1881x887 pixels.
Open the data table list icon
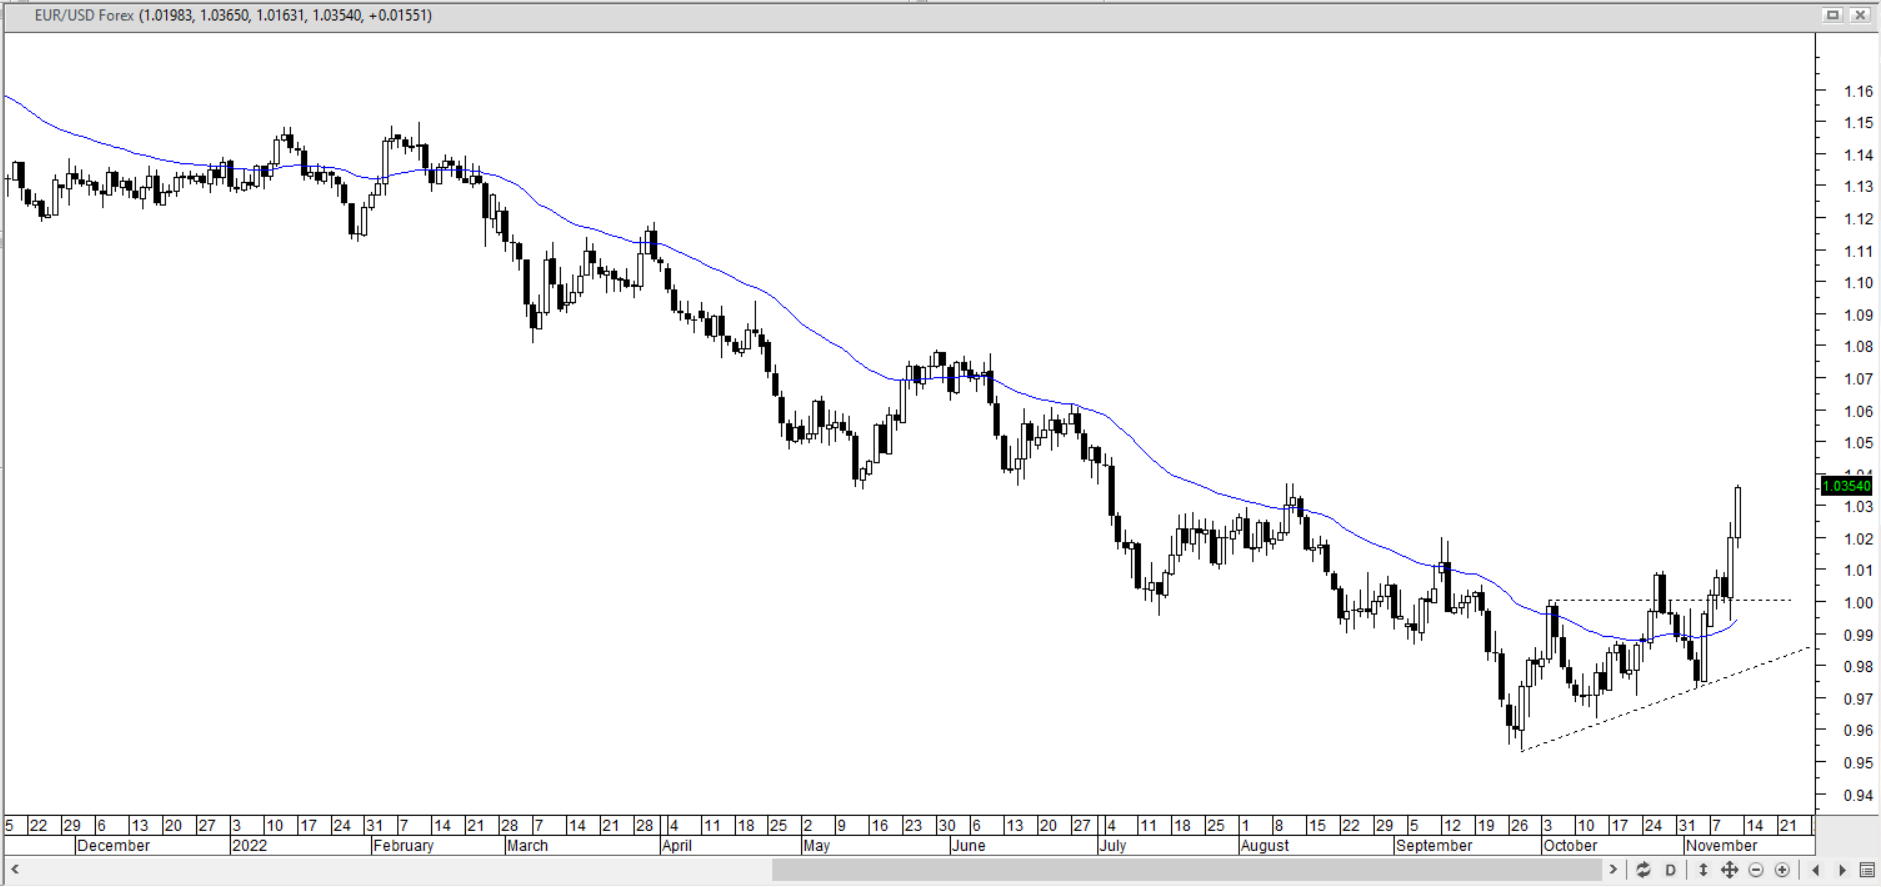(1867, 870)
